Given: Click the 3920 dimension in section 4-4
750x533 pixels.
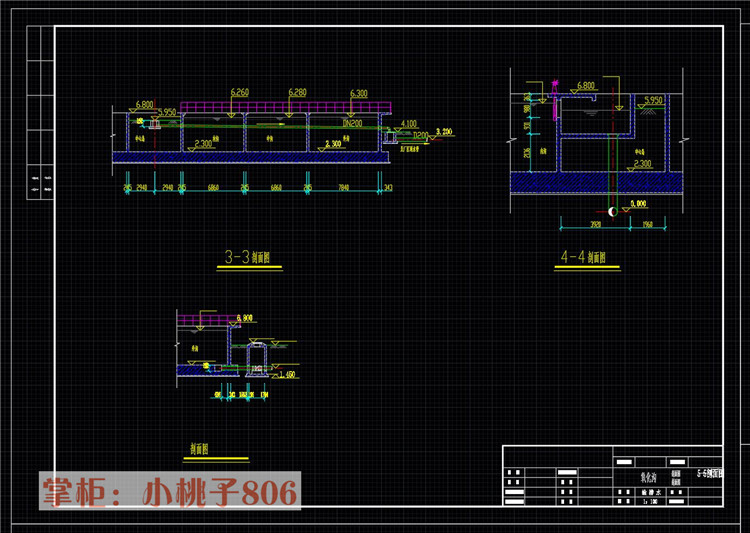Looking at the screenshot, I should [596, 224].
